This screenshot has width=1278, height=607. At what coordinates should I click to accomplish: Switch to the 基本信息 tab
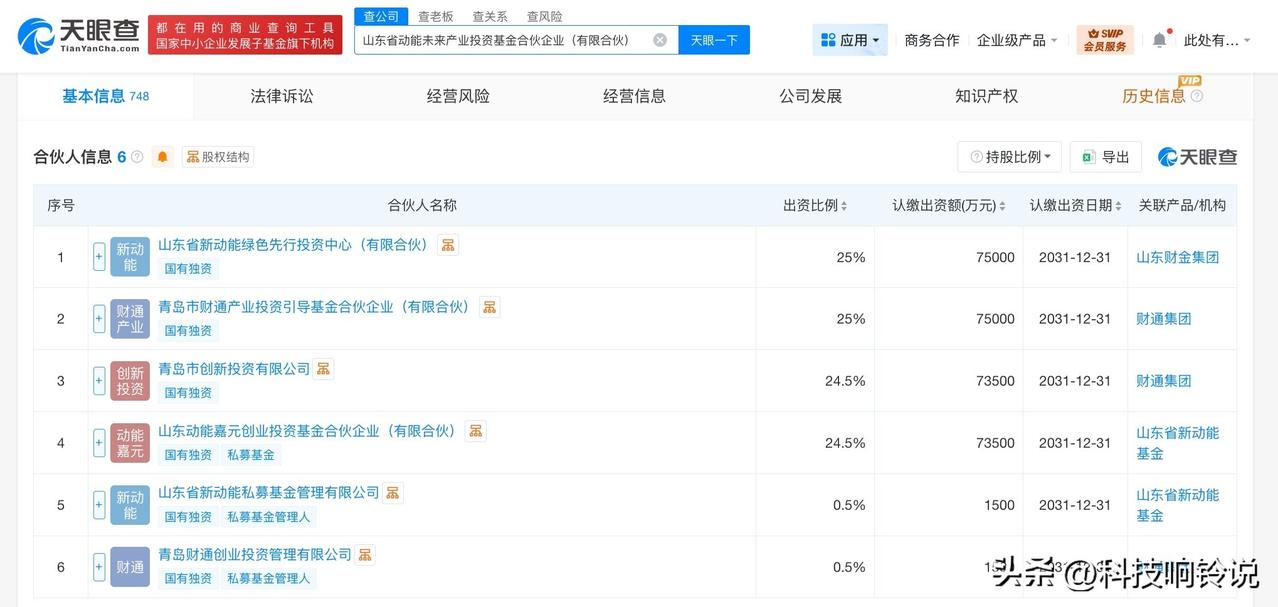point(105,96)
